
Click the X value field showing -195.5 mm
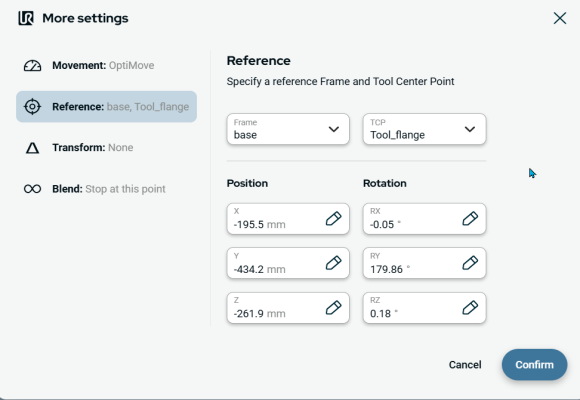288,219
